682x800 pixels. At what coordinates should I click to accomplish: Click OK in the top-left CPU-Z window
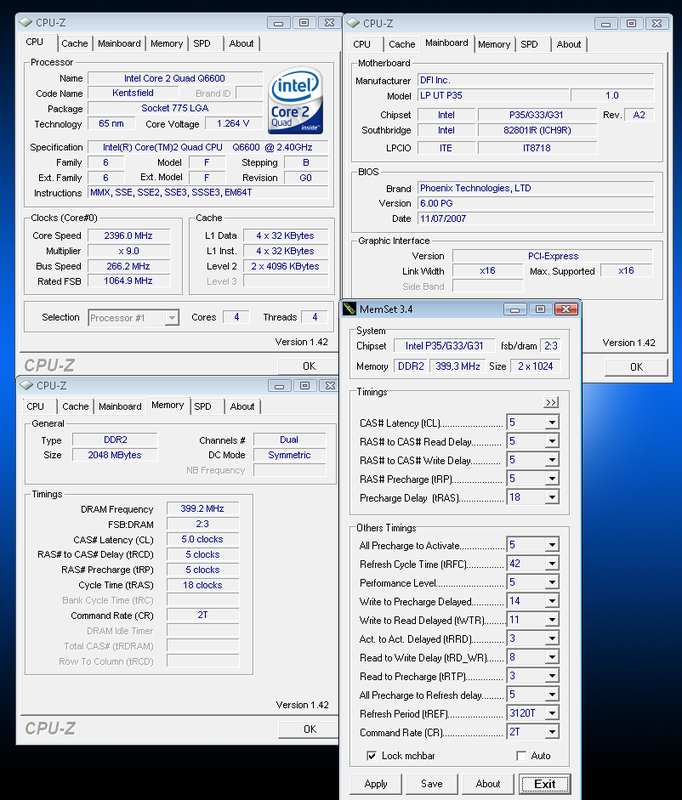click(x=309, y=366)
